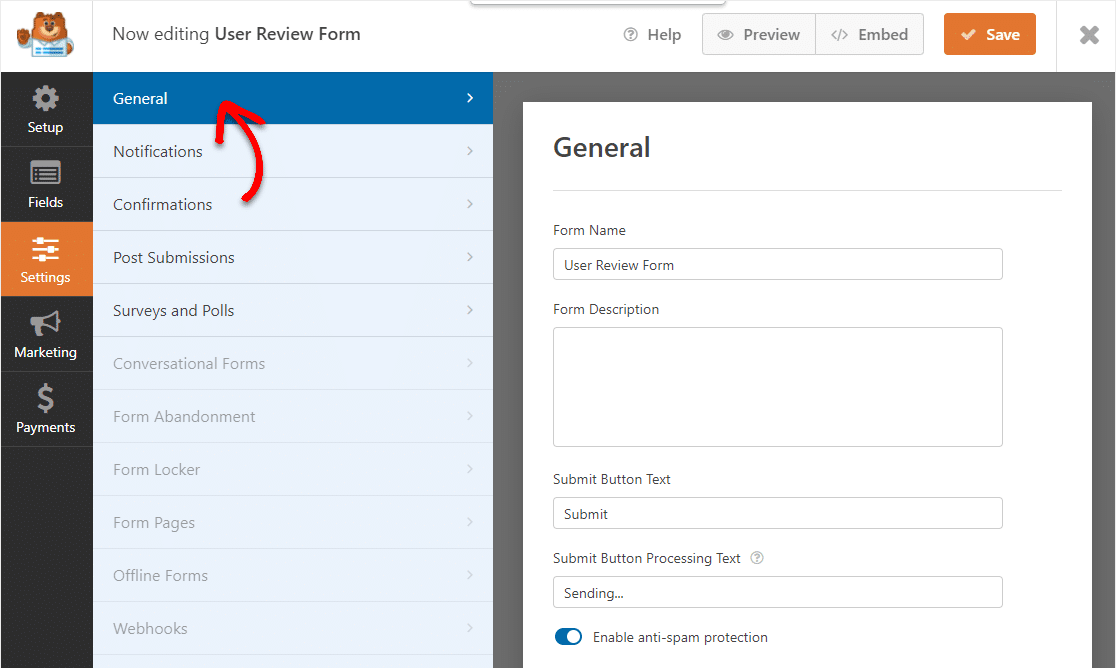Screen dimensions: 1116x668
Task: Open the Confirmations settings section
Action: pos(293,204)
